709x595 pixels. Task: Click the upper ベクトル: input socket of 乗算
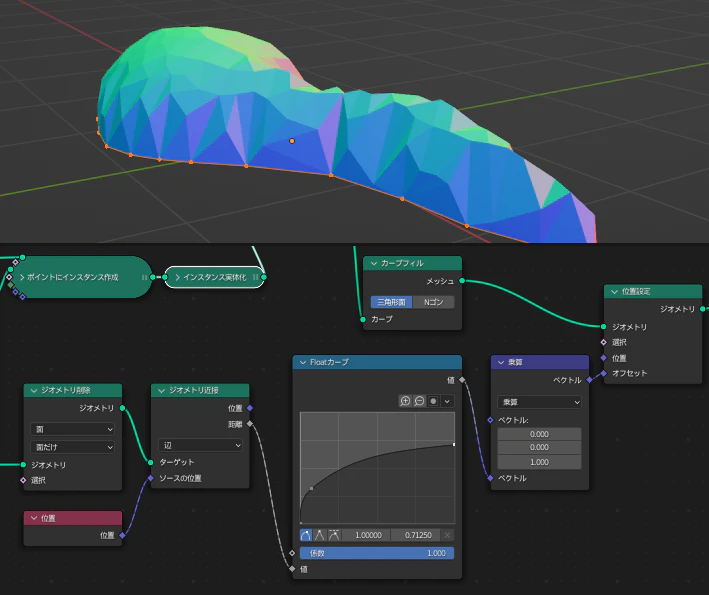pyautogui.click(x=491, y=420)
